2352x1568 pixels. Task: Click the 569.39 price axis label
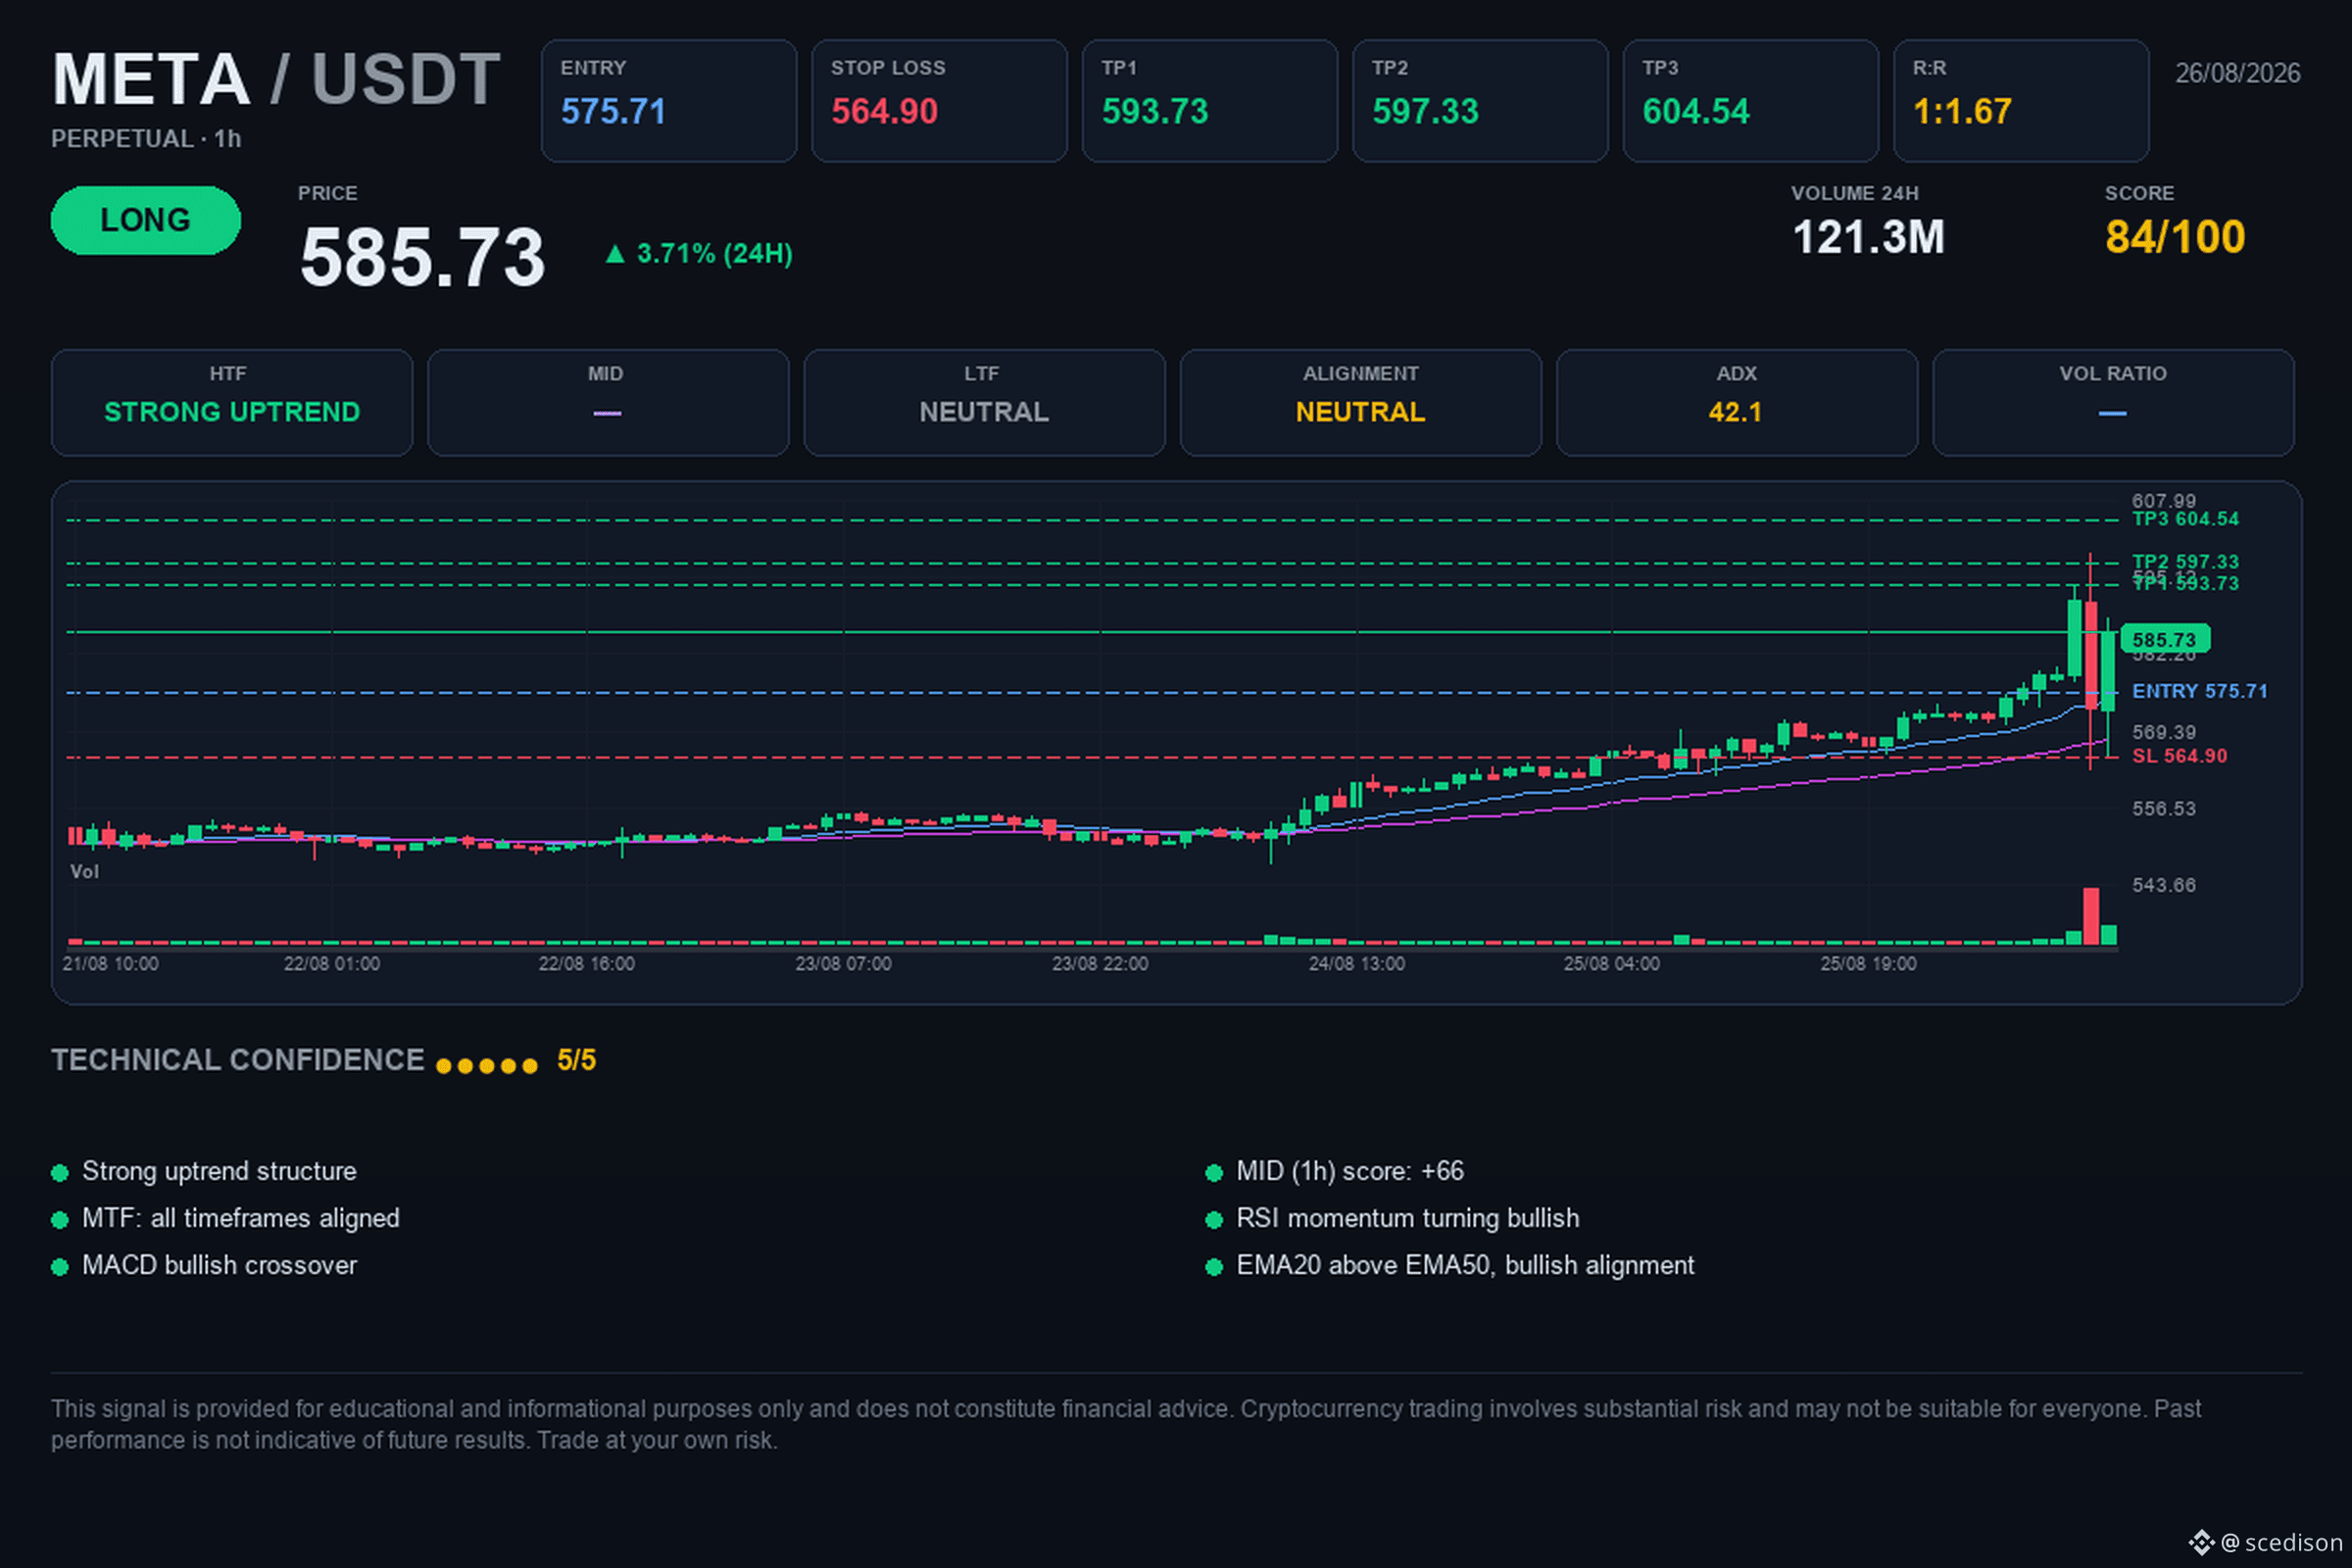2163,733
